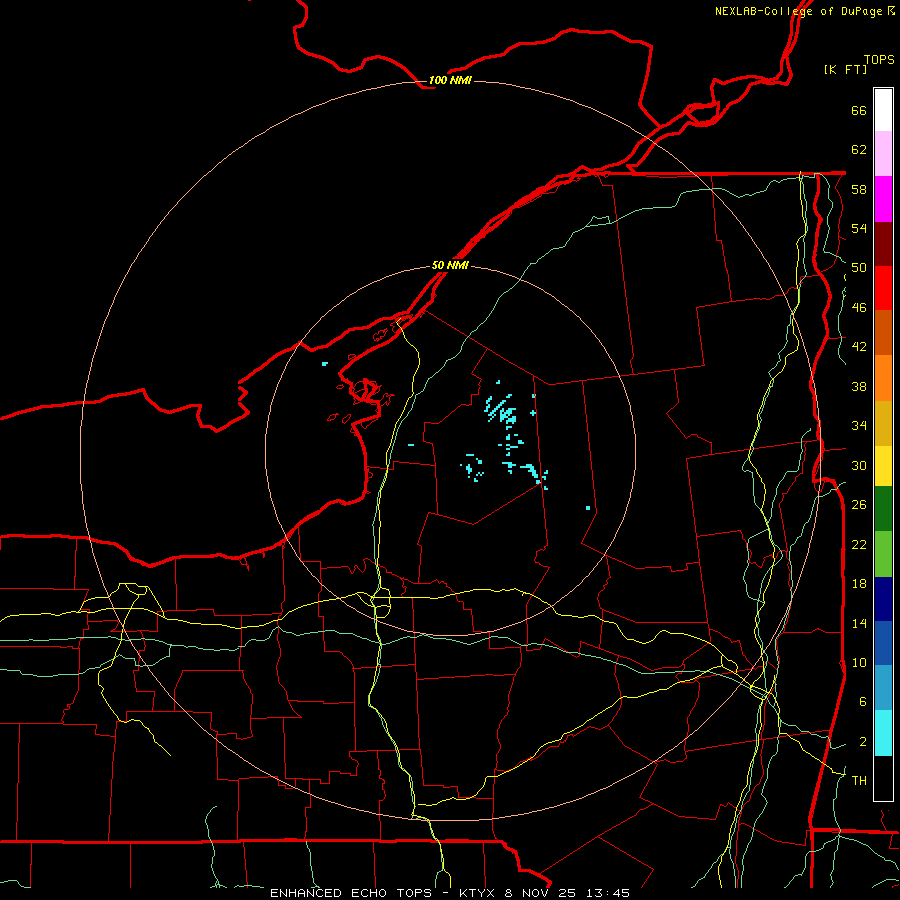
Task: Click the TH legend label
Action: (859, 781)
